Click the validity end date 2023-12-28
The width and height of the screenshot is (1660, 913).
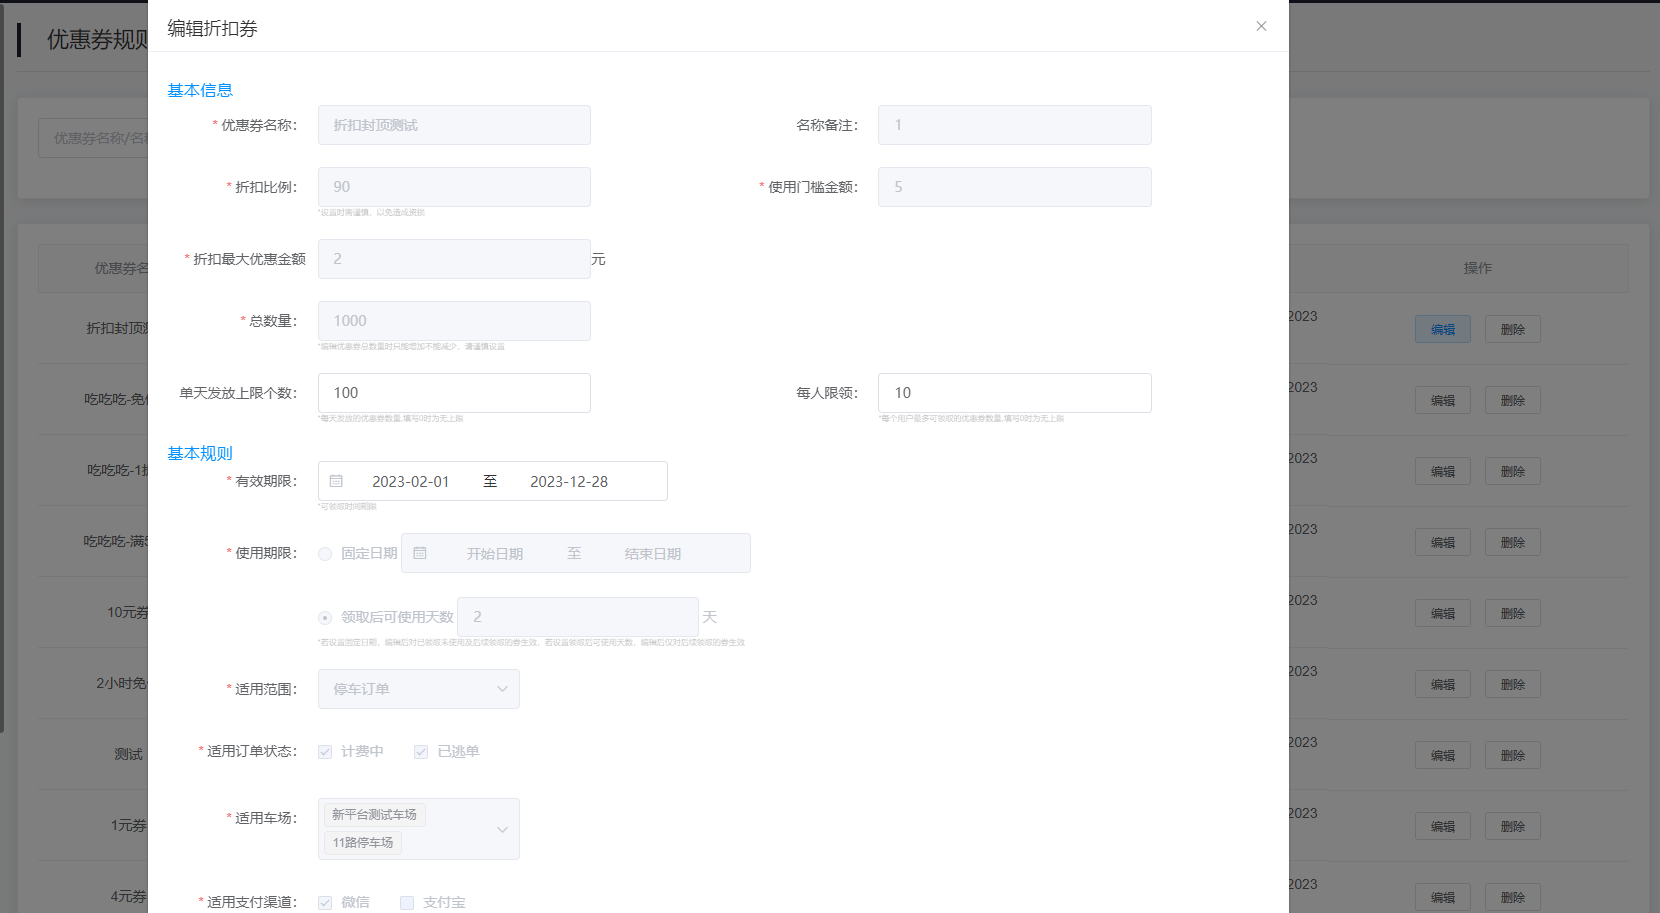(x=568, y=481)
